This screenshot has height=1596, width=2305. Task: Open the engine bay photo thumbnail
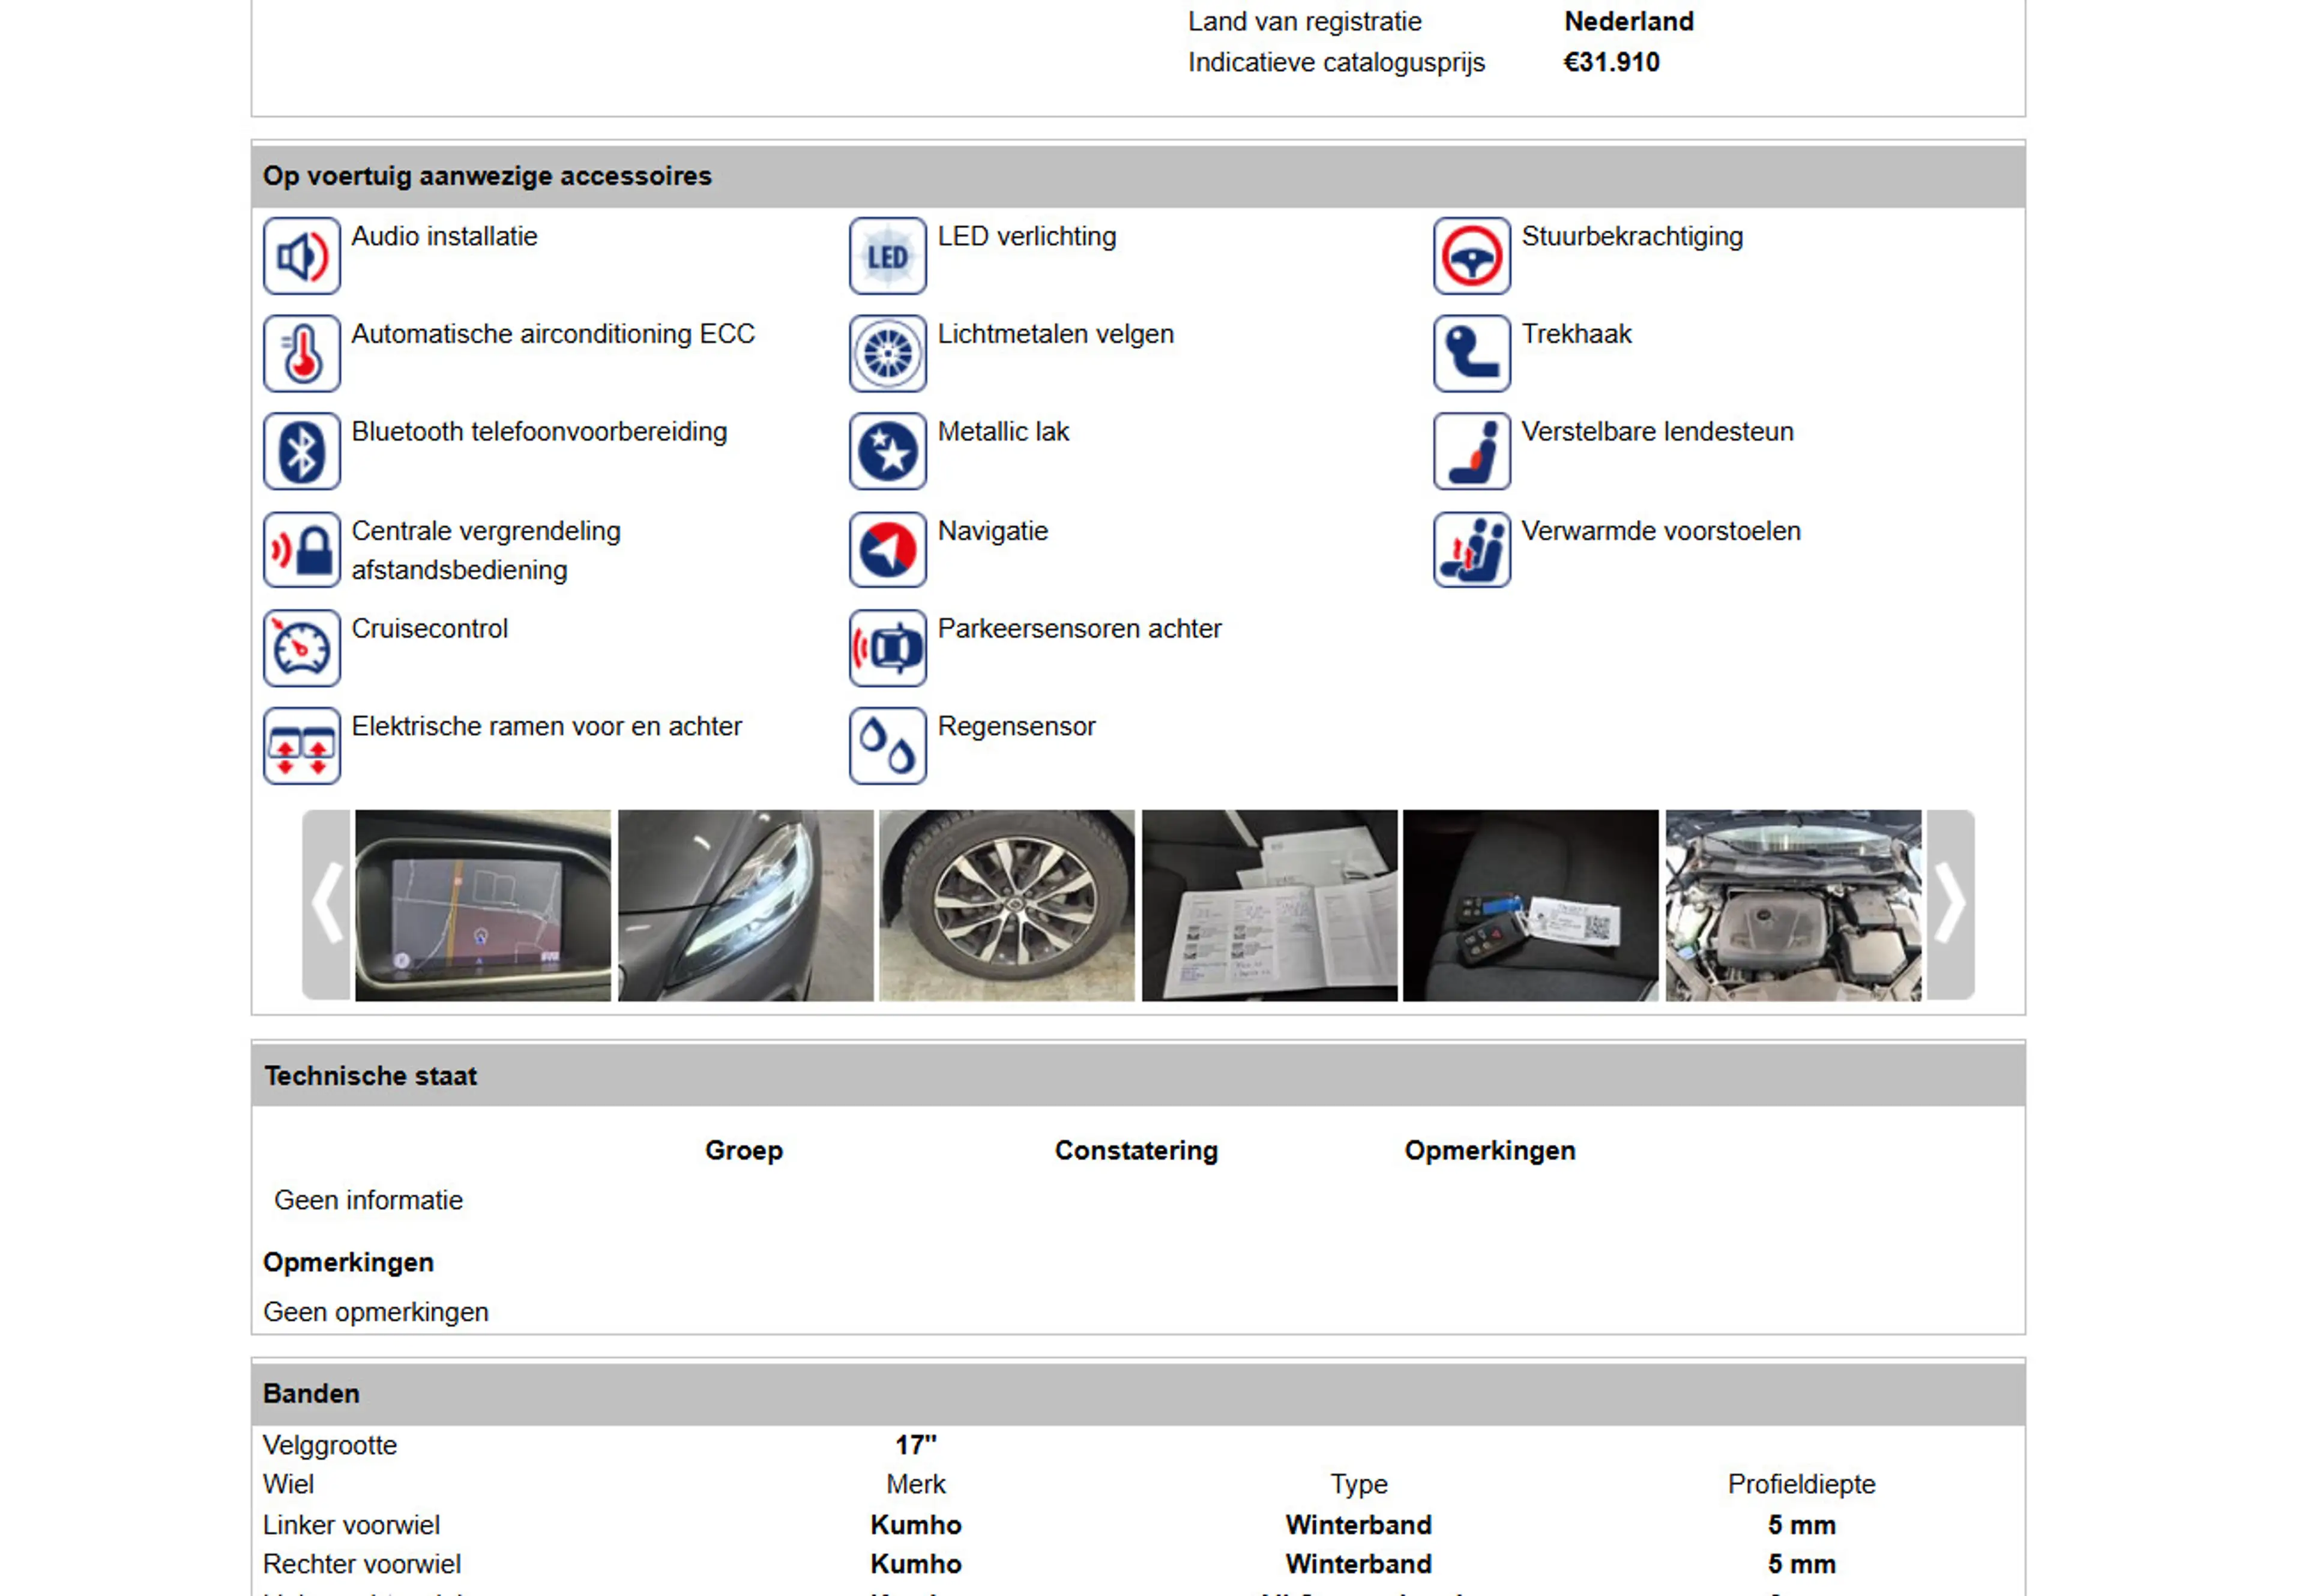pyautogui.click(x=1793, y=905)
